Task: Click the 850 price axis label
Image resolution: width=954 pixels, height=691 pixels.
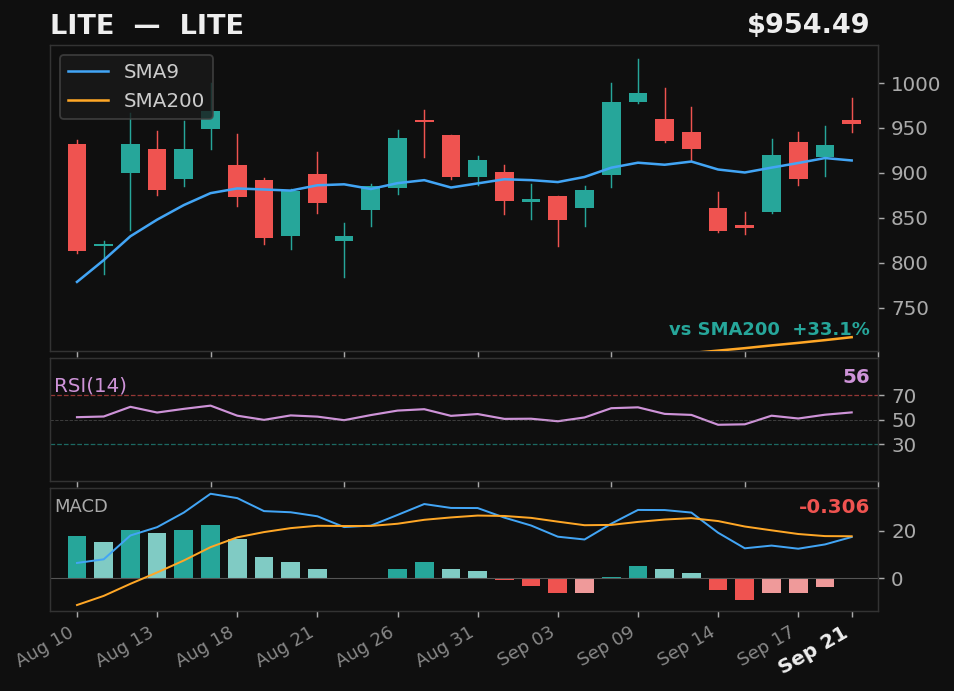Action: 909,219
